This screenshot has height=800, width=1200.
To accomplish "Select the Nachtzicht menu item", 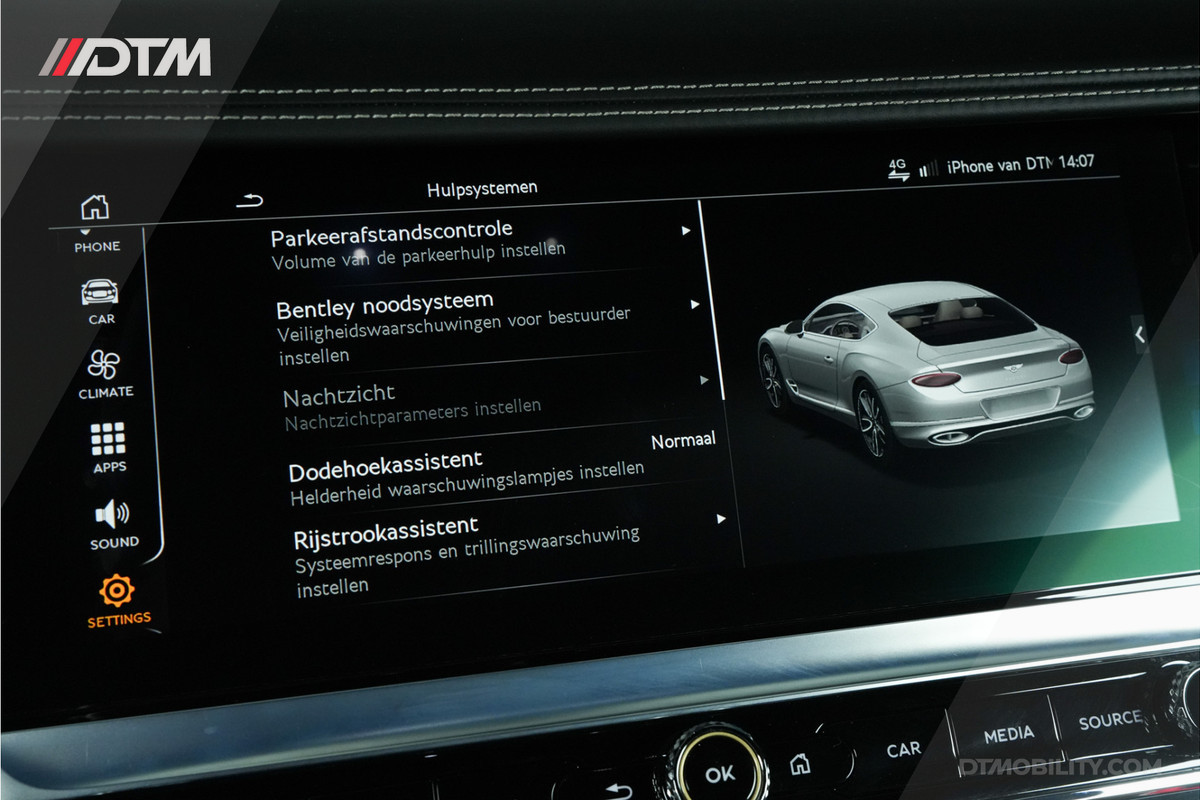I will click(340, 396).
